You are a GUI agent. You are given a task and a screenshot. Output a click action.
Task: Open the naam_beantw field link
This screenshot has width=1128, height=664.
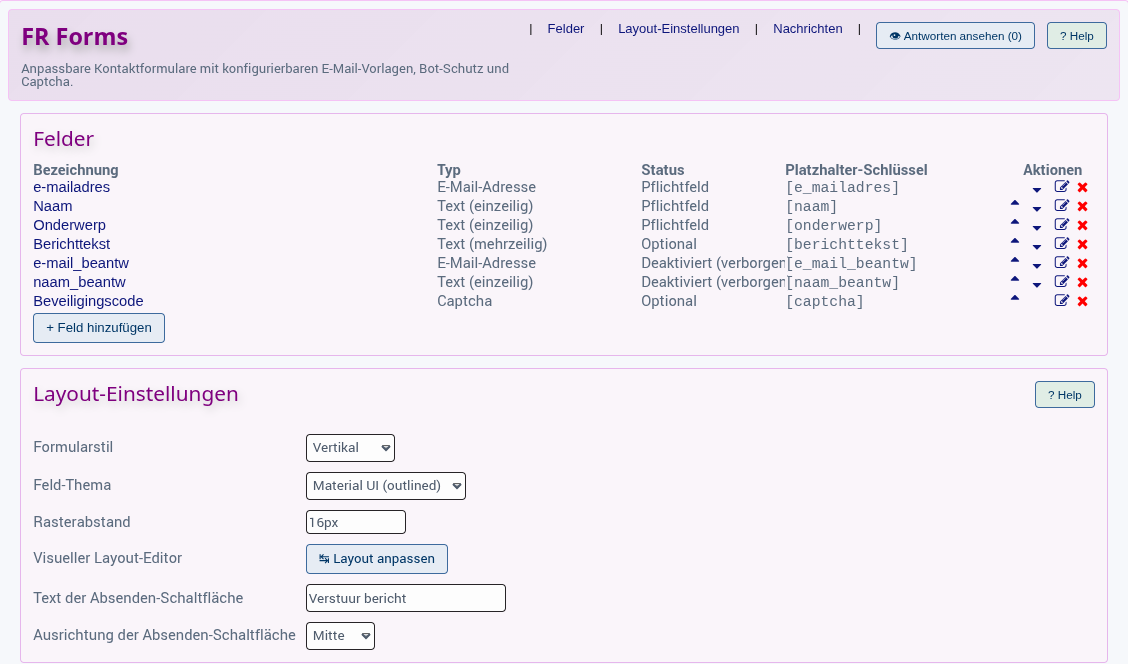point(79,282)
